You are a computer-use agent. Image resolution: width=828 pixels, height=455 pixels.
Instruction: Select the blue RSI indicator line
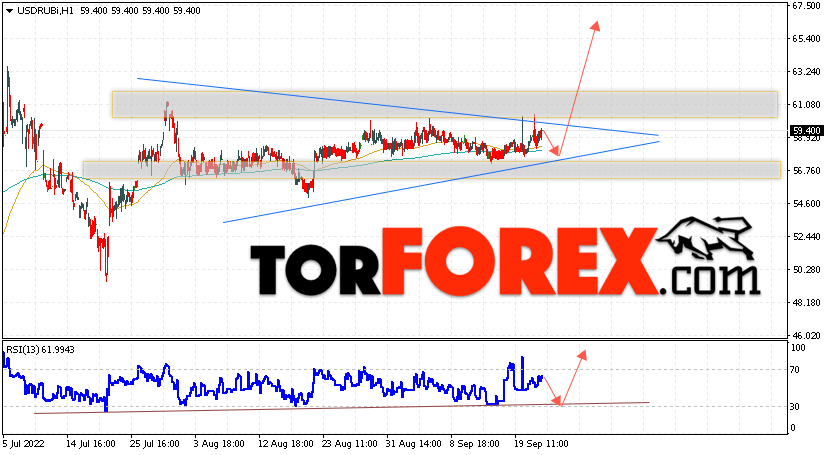(x=273, y=383)
